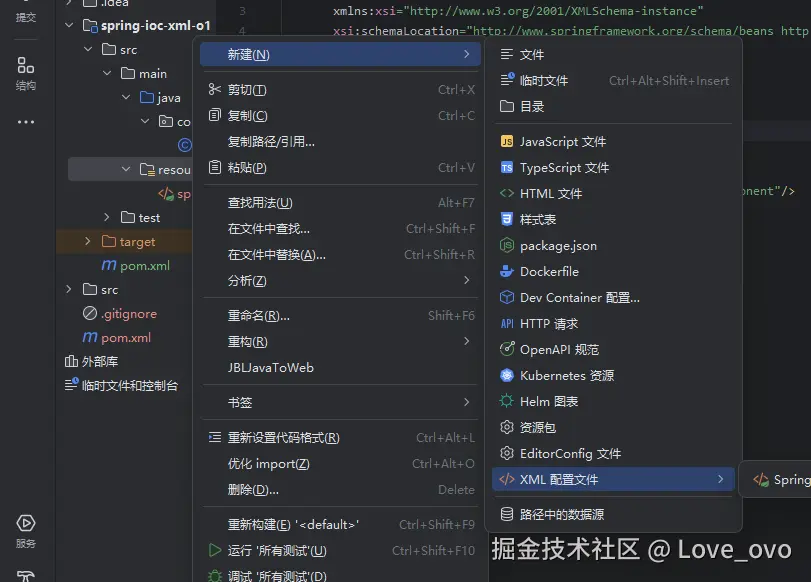Viewport: 811px width, 582px height.
Task: Expand the test folder chevron
Action: tap(107, 217)
